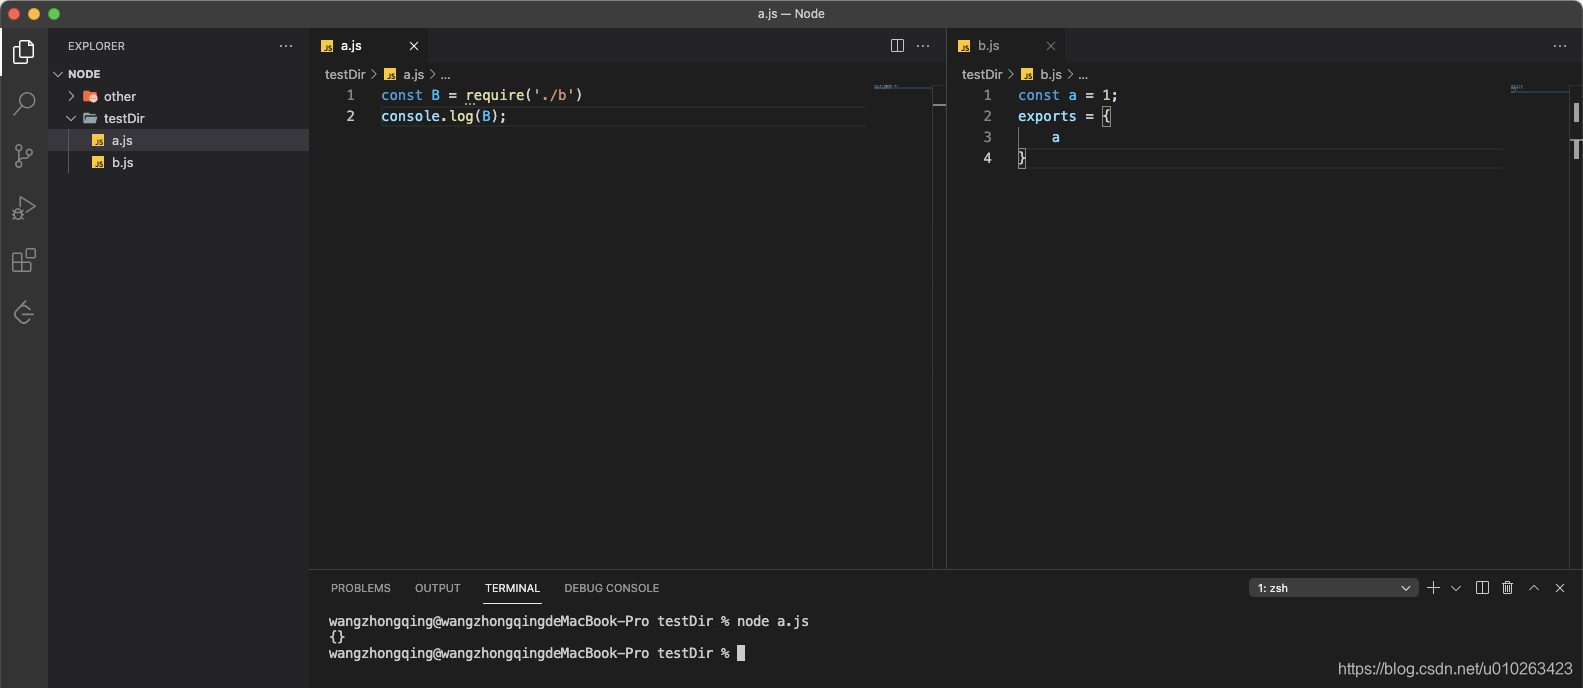Screen dimensions: 1583x688
Task: Click testDir breadcrumb in a.js editor
Action: pos(345,74)
